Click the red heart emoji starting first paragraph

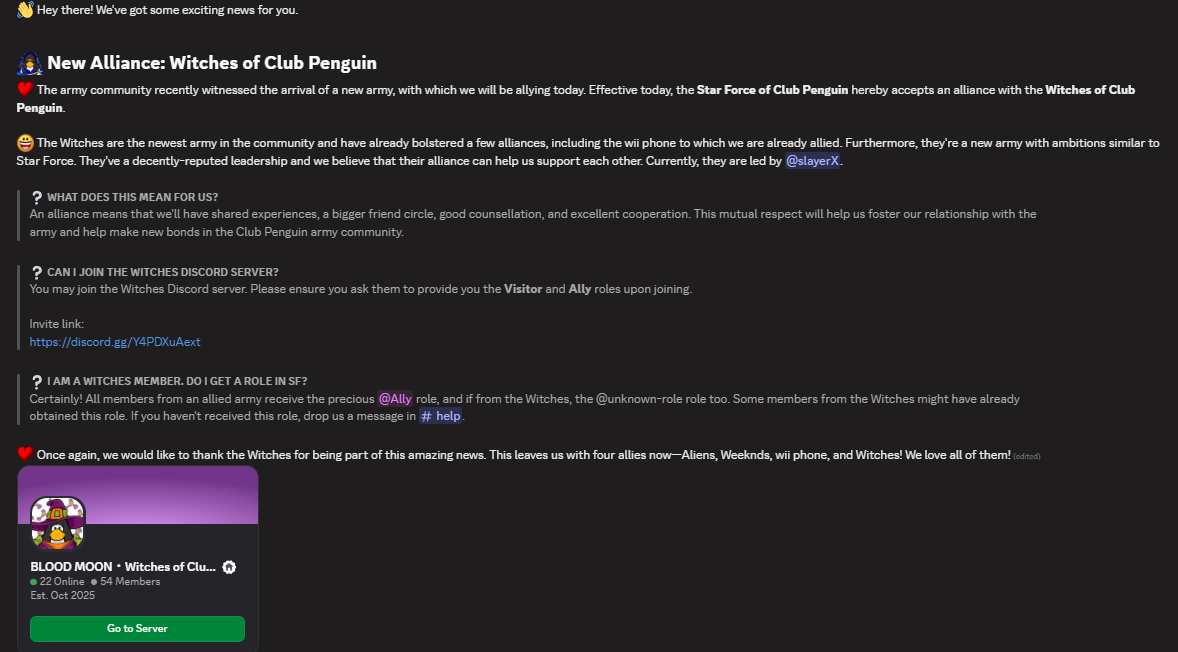[x=25, y=90]
